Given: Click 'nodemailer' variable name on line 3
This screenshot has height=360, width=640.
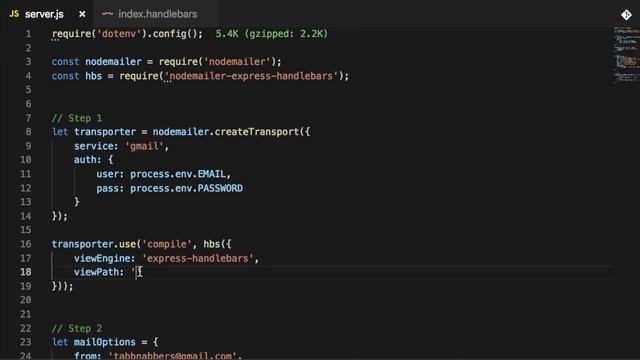Looking at the screenshot, I should click(x=113, y=62).
